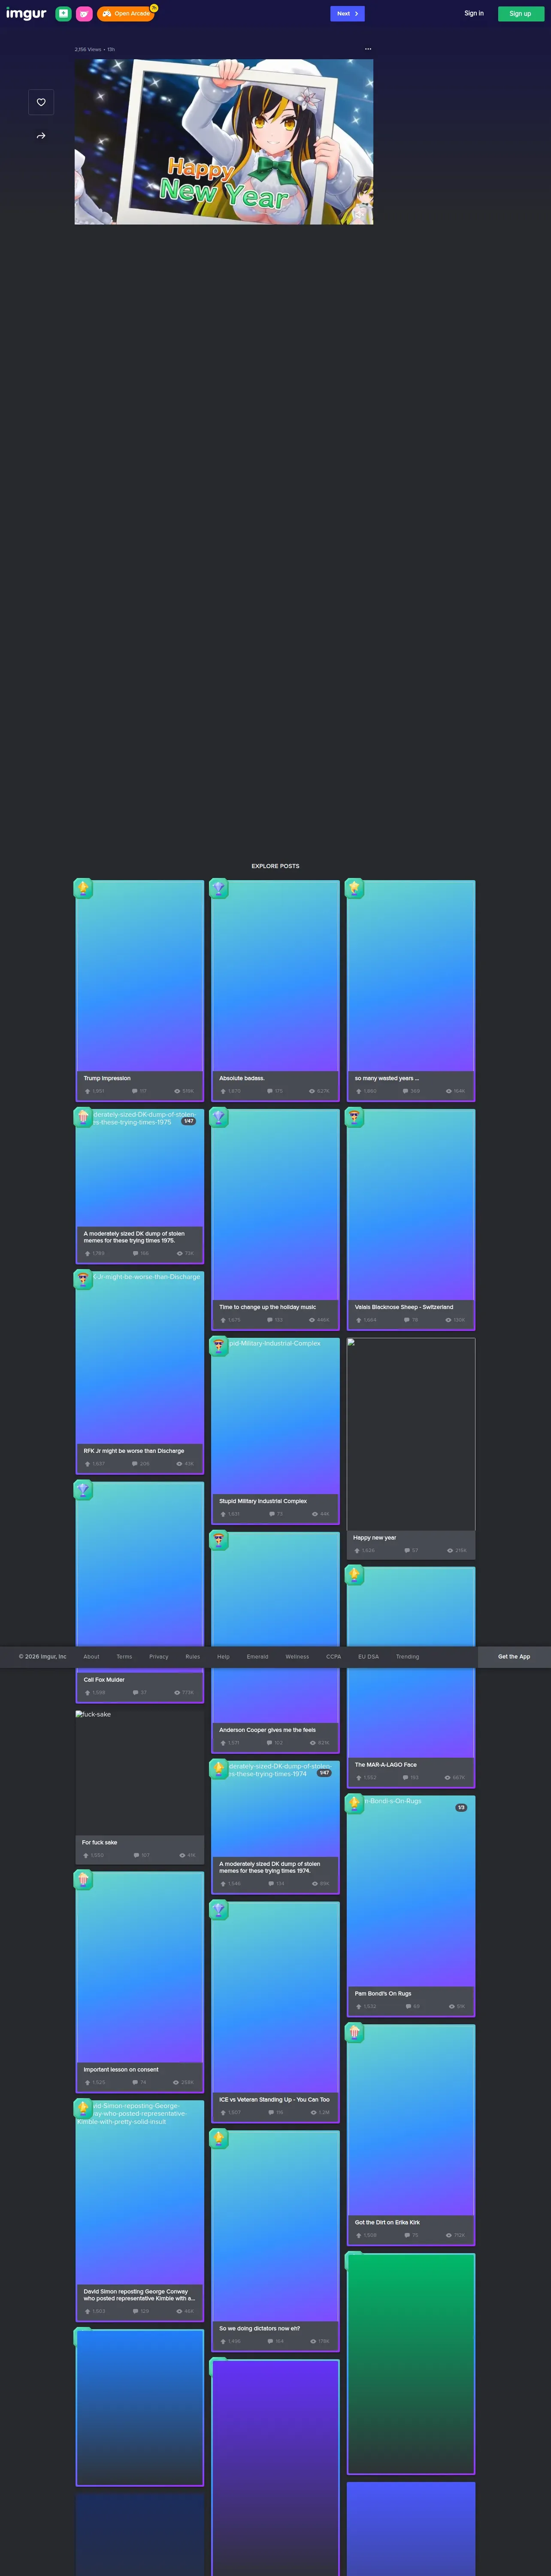The width and height of the screenshot is (551, 2576).
Task: Open About in the footer bar
Action: tap(91, 1656)
